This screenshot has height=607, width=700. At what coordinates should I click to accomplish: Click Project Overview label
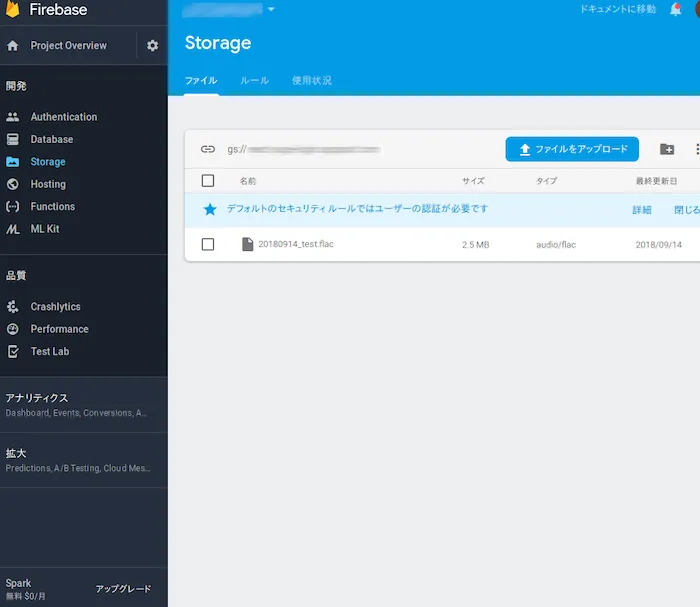click(69, 46)
